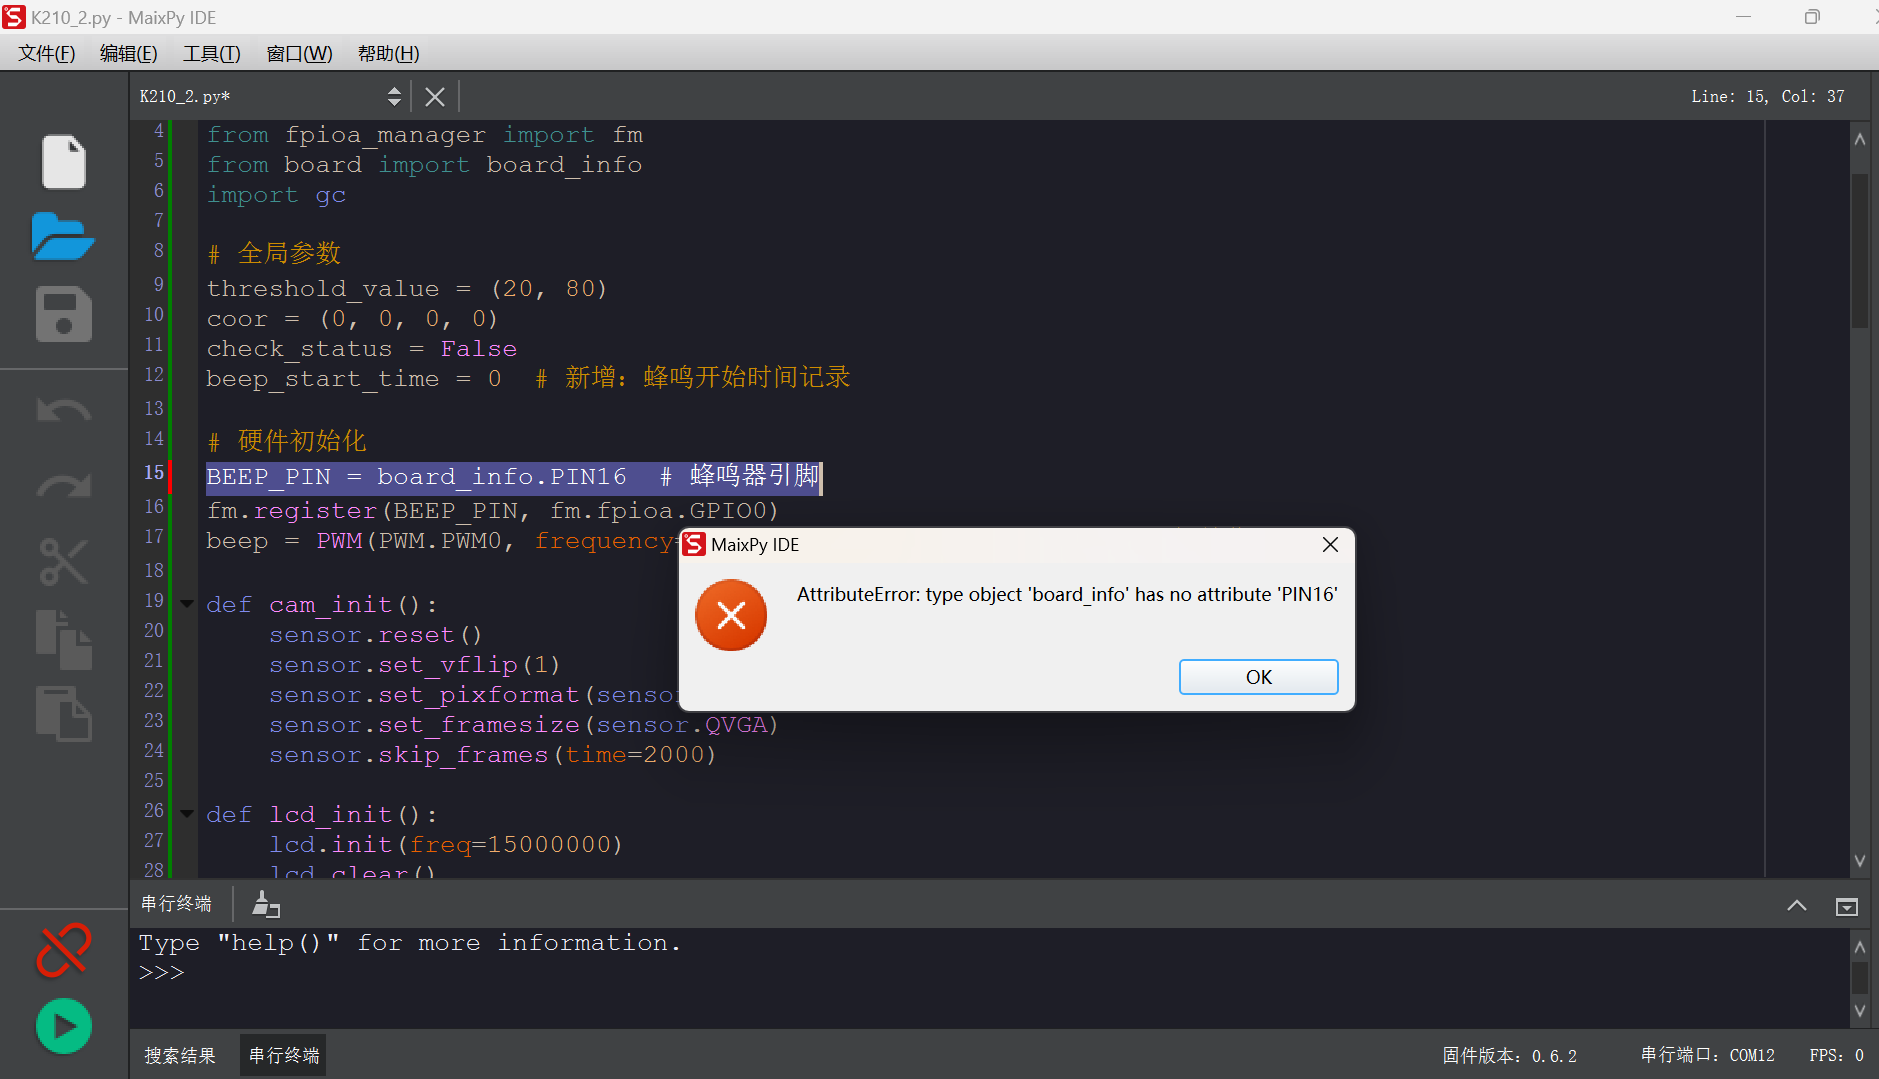Open the 文件(F) menu

tap(47, 53)
